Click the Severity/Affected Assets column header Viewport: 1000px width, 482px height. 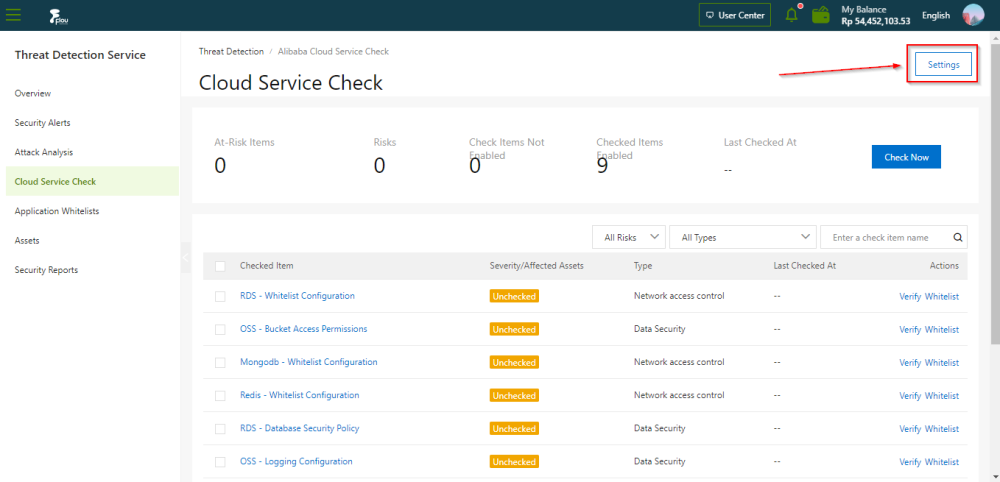(536, 266)
